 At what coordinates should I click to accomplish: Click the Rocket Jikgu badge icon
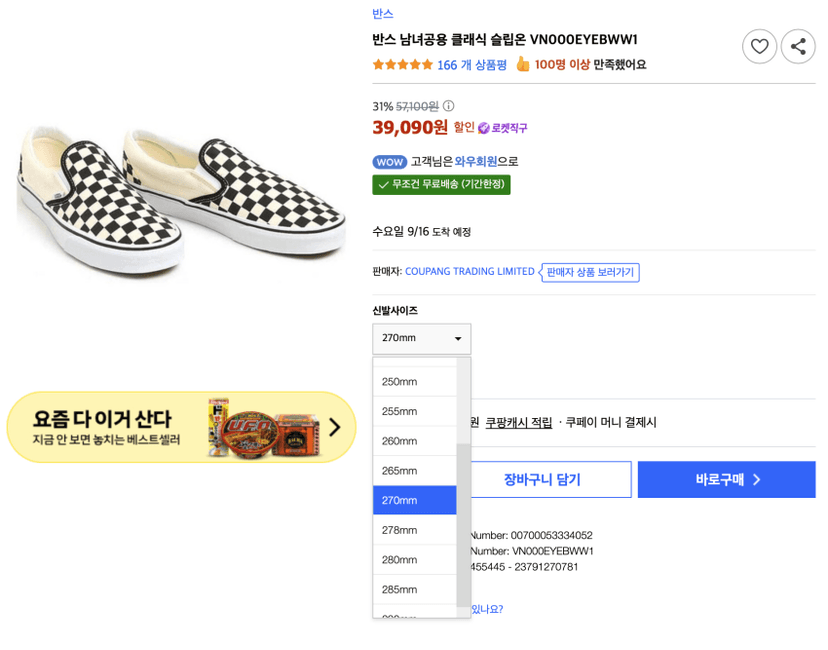(483, 128)
